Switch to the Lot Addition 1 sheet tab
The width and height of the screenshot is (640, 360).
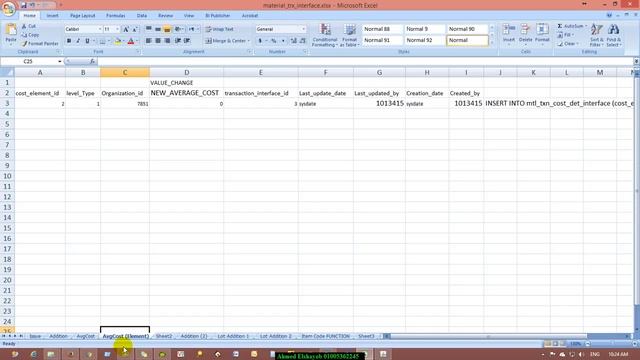point(233,336)
